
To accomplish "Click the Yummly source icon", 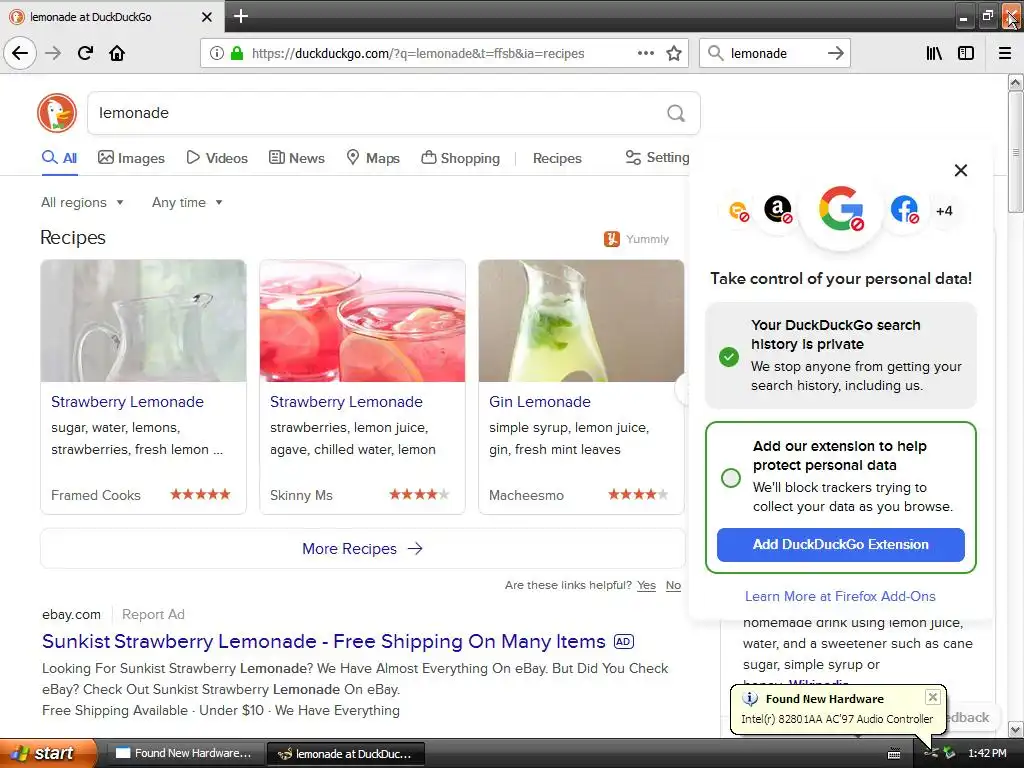I will [611, 239].
